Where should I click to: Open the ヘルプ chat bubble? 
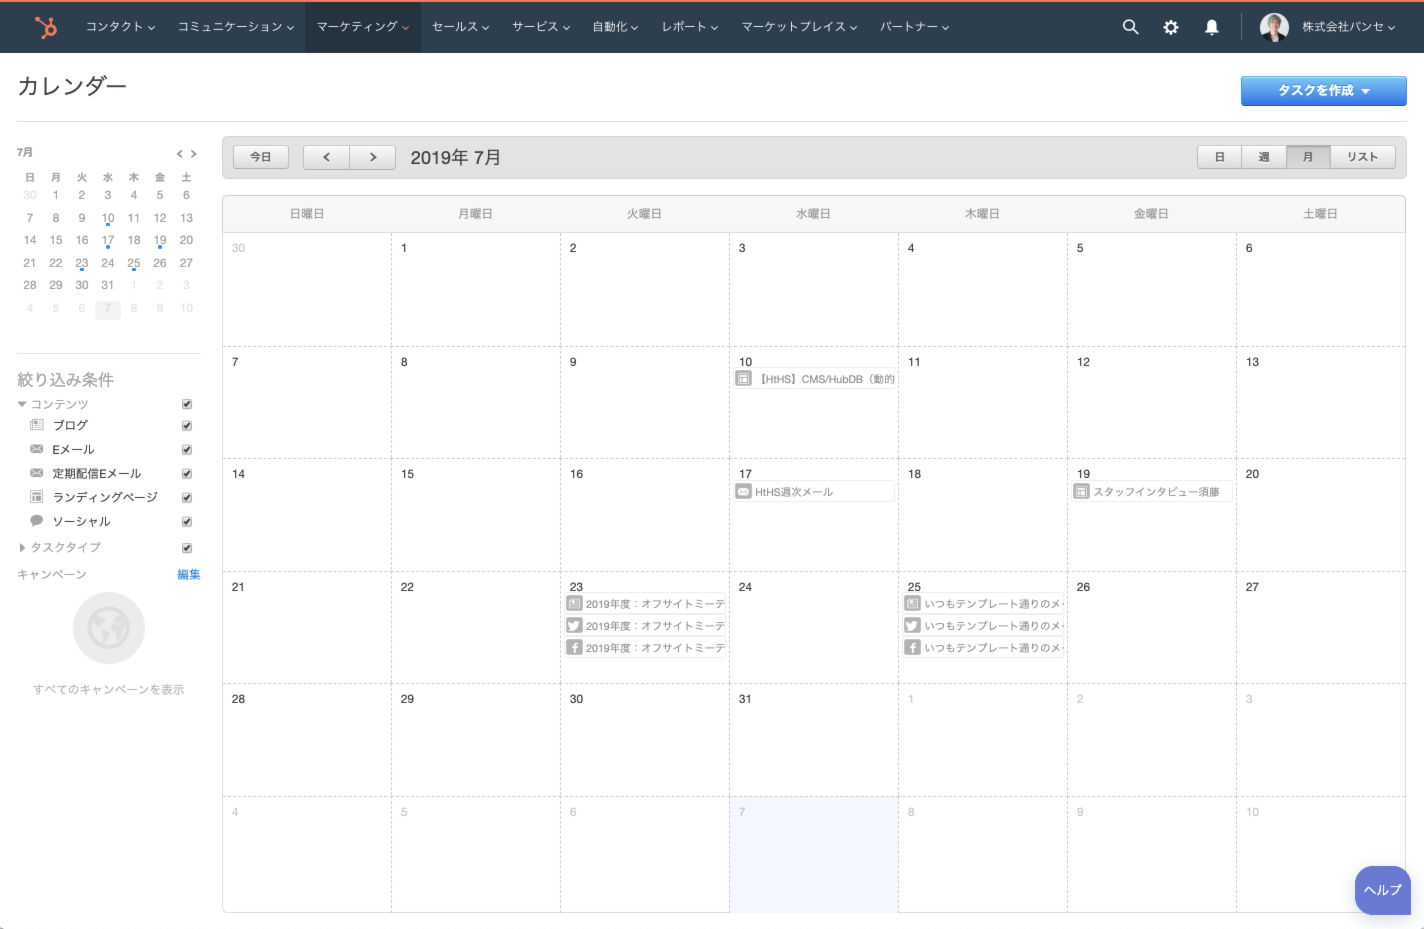1382,890
